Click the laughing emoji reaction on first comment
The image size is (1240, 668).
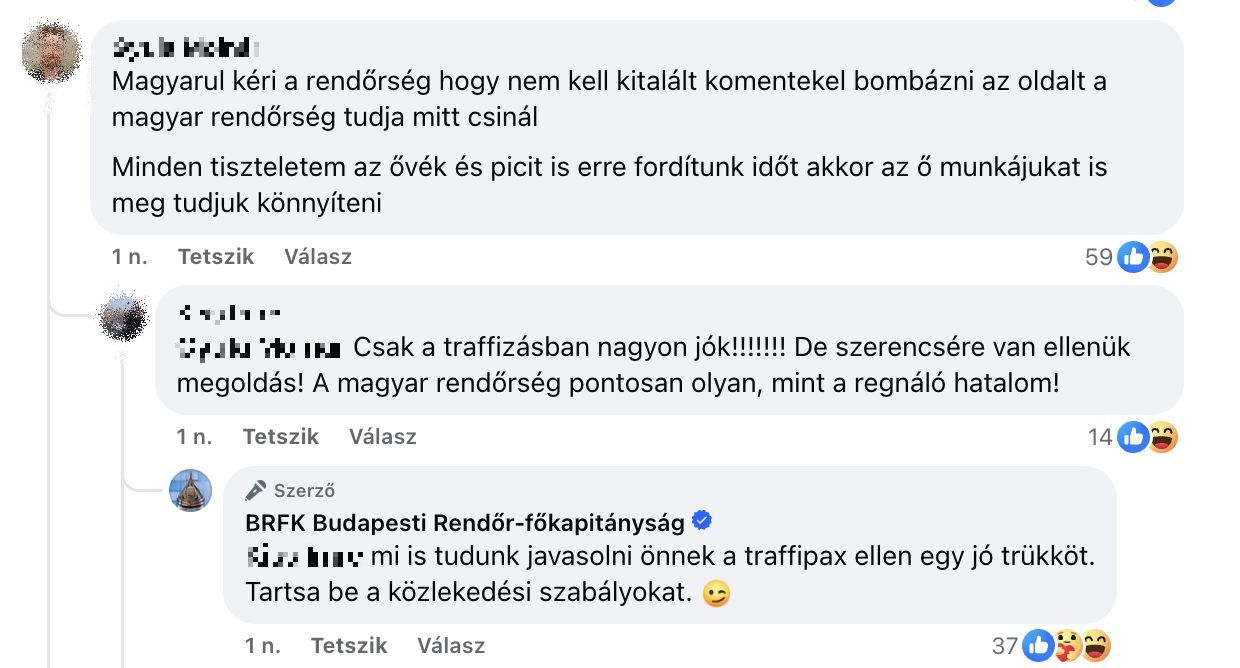[1162, 257]
